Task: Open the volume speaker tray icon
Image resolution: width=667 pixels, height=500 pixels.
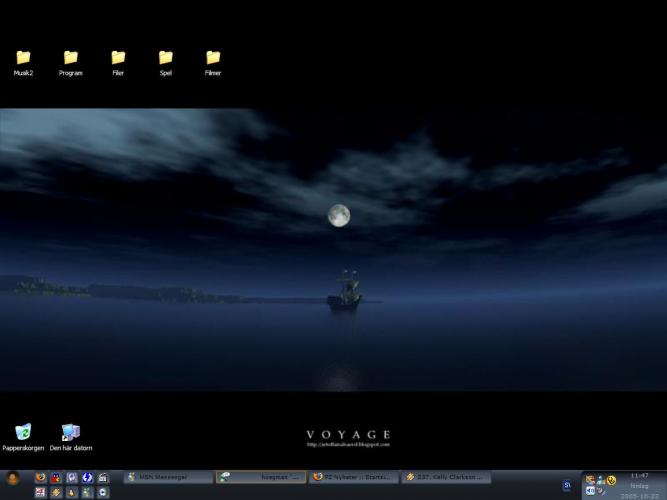Action: coord(590,491)
